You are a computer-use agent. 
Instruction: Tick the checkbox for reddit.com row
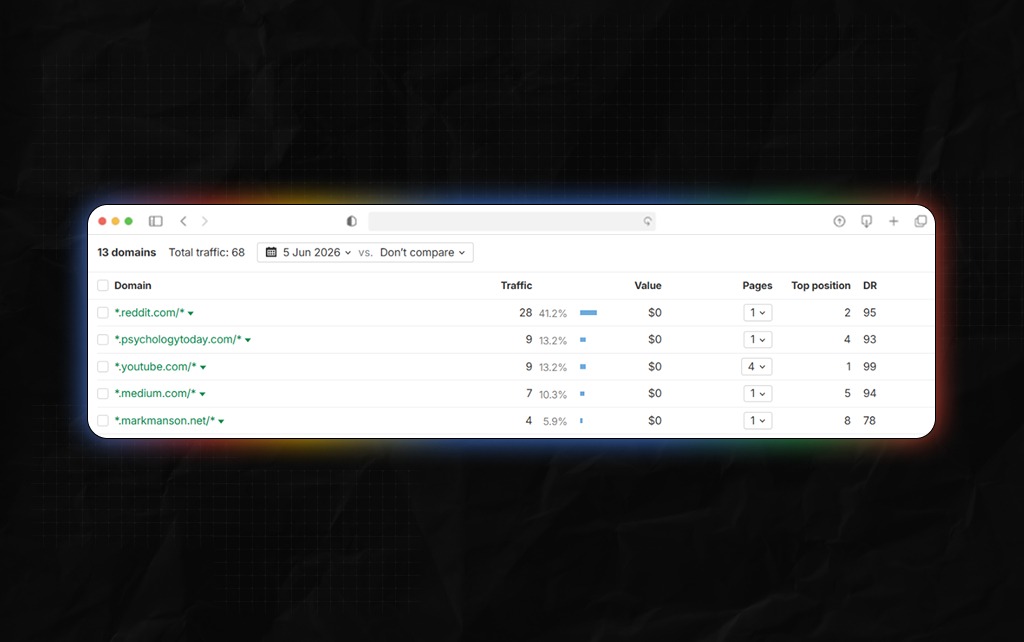tap(103, 313)
